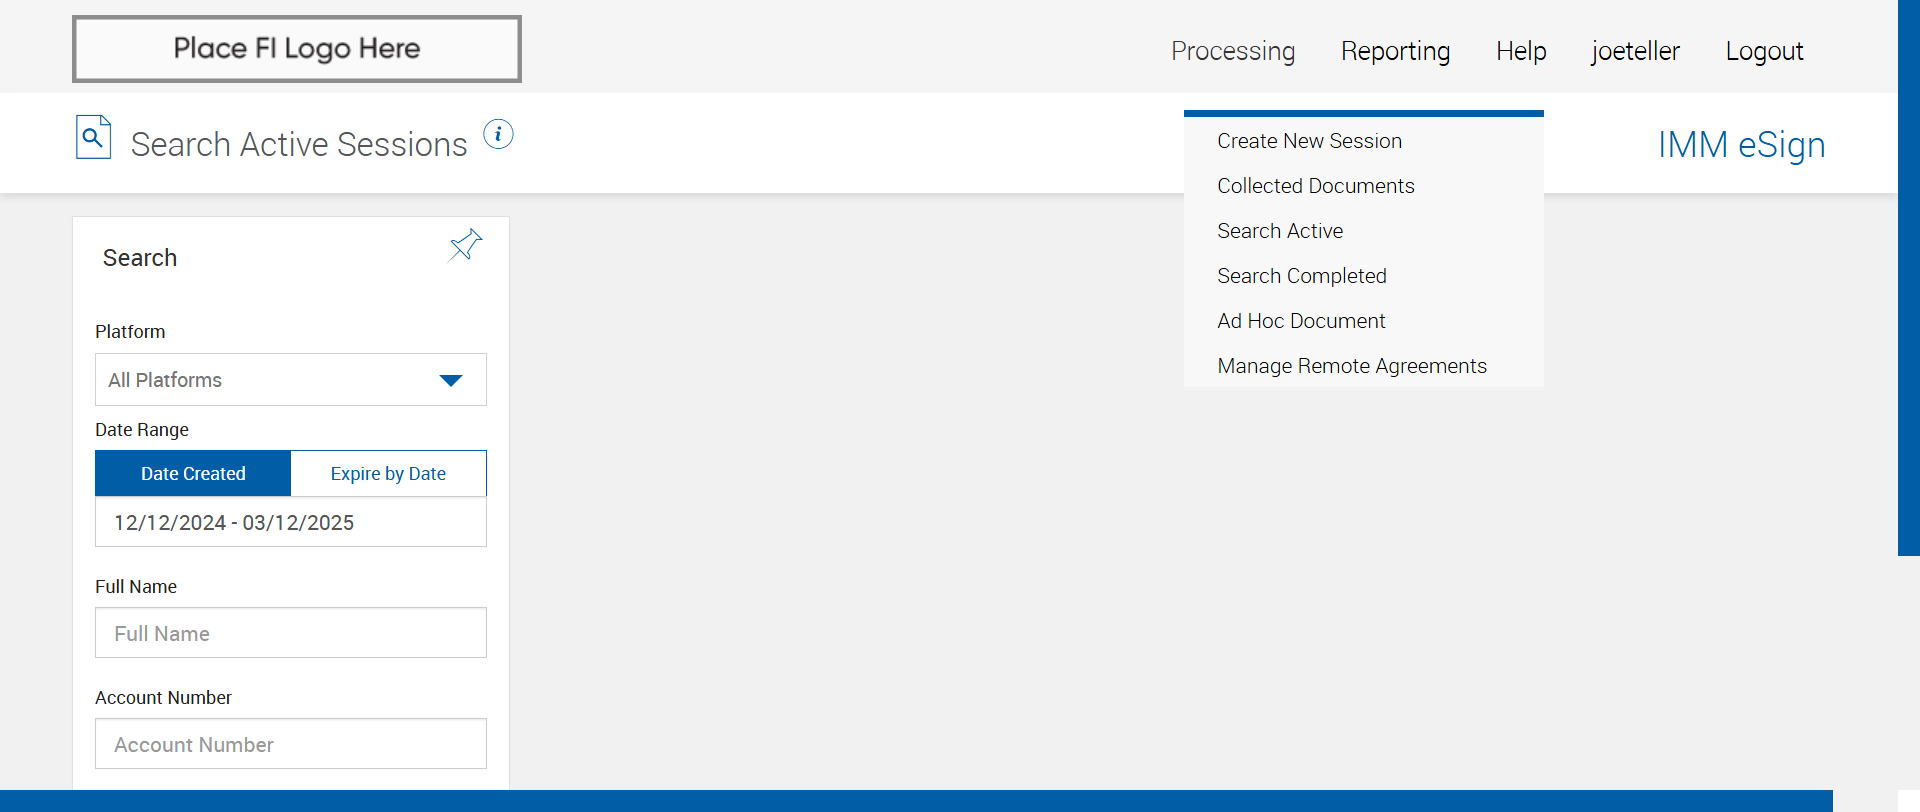
Task: Click the Account Number input field
Action: point(290,744)
